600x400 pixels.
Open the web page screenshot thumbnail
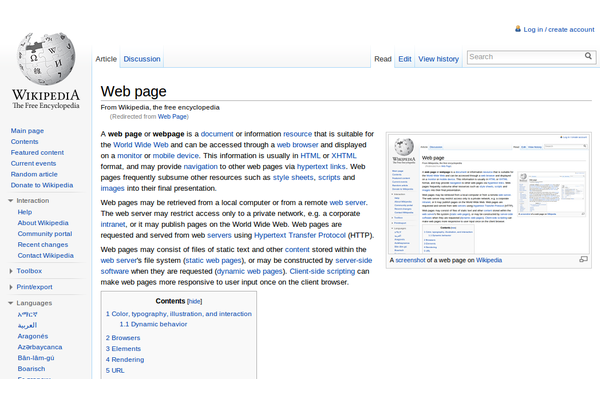coord(489,194)
